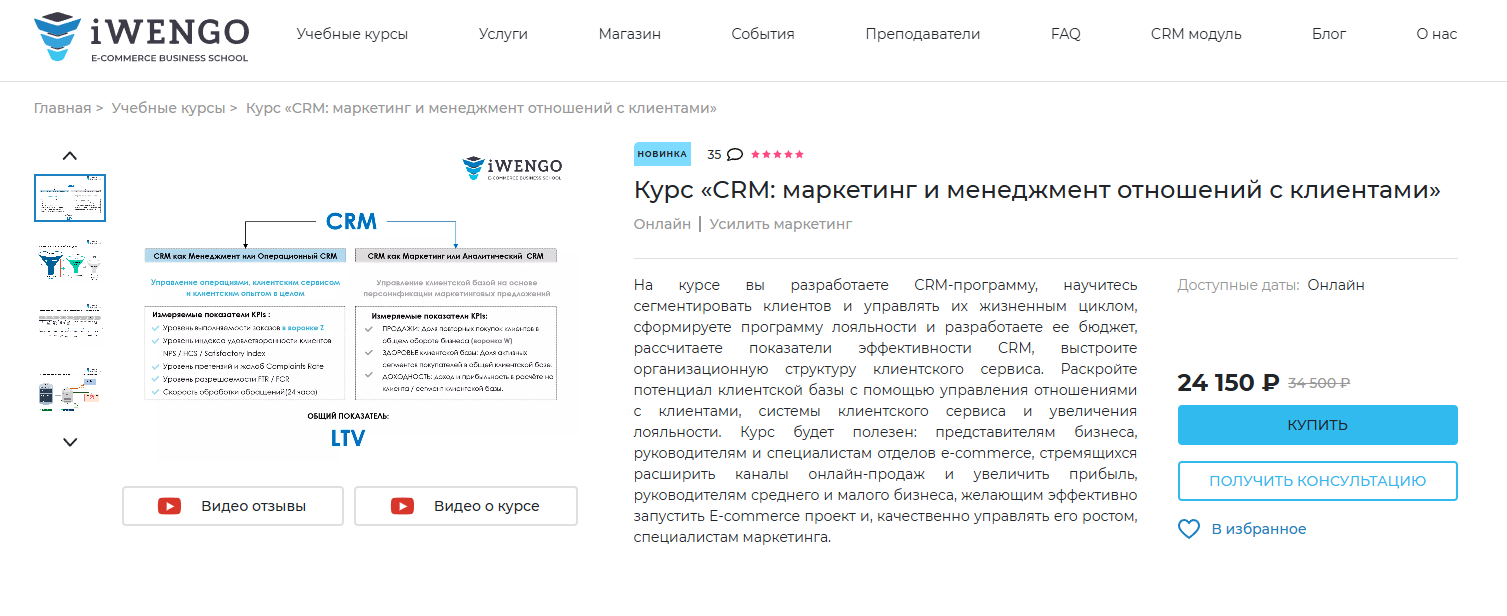Click the Усилить маркетинг category link

(x=780, y=224)
